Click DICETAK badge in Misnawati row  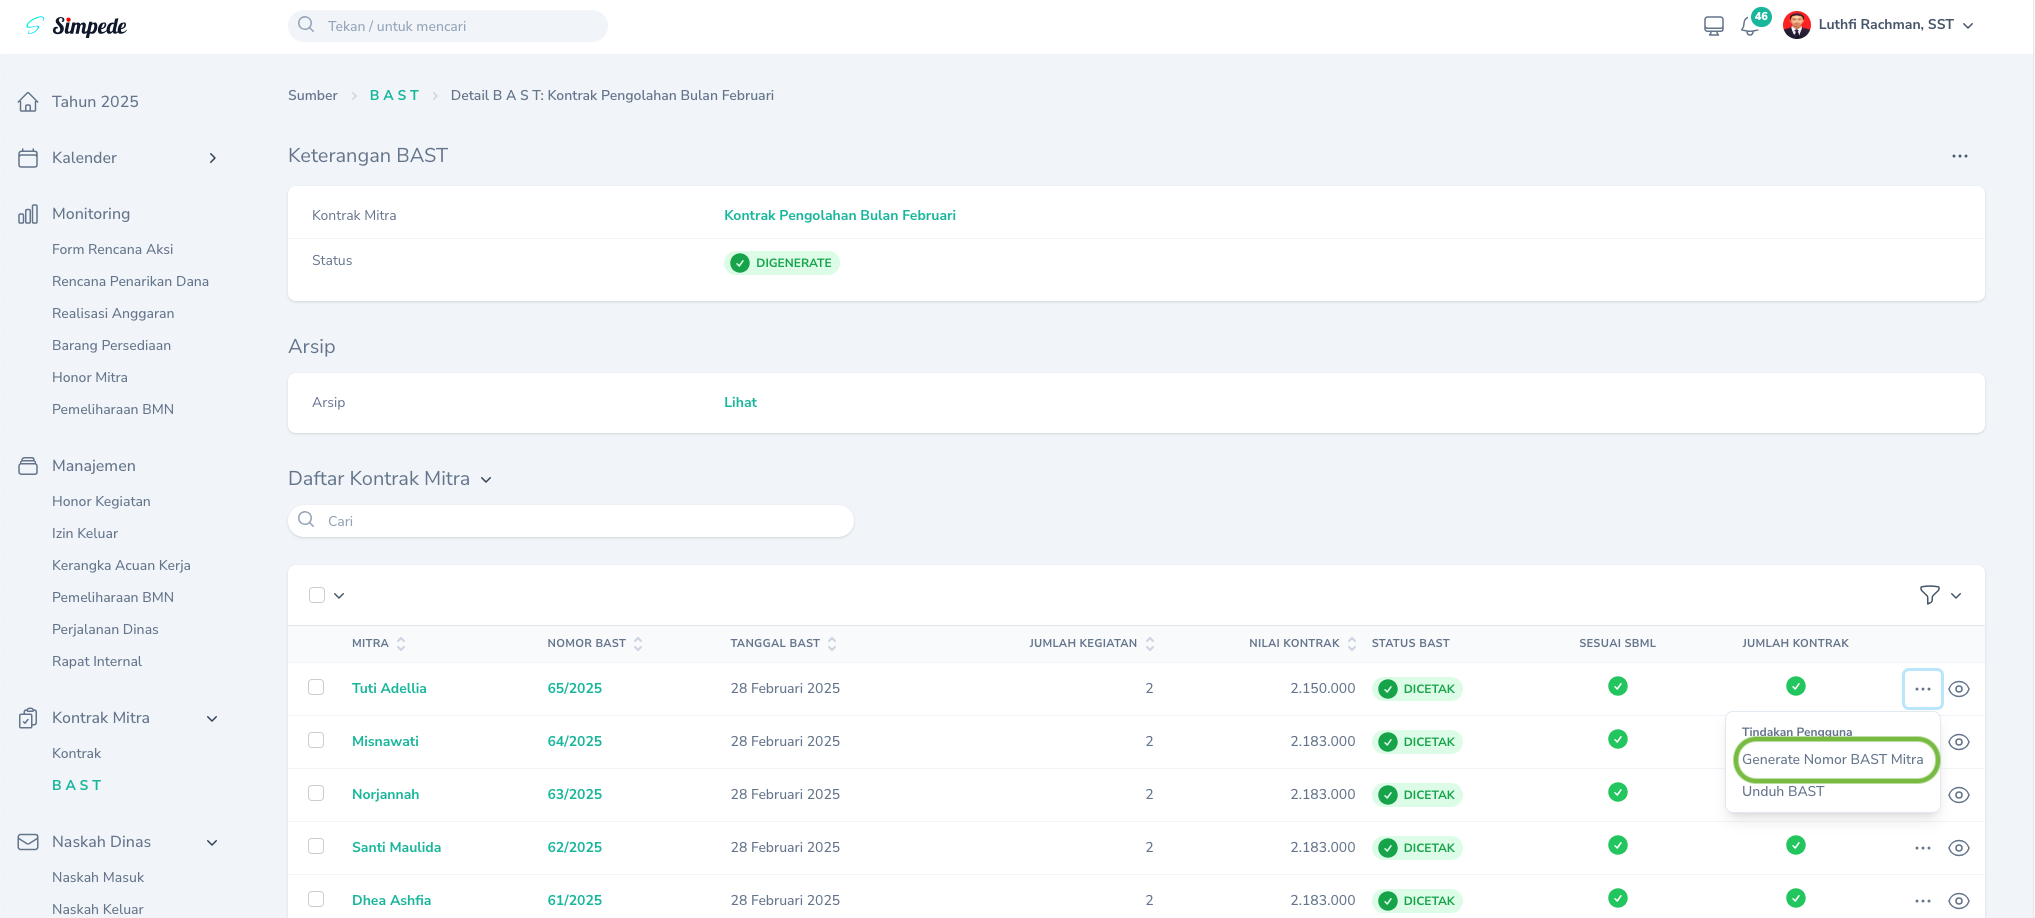1418,742
